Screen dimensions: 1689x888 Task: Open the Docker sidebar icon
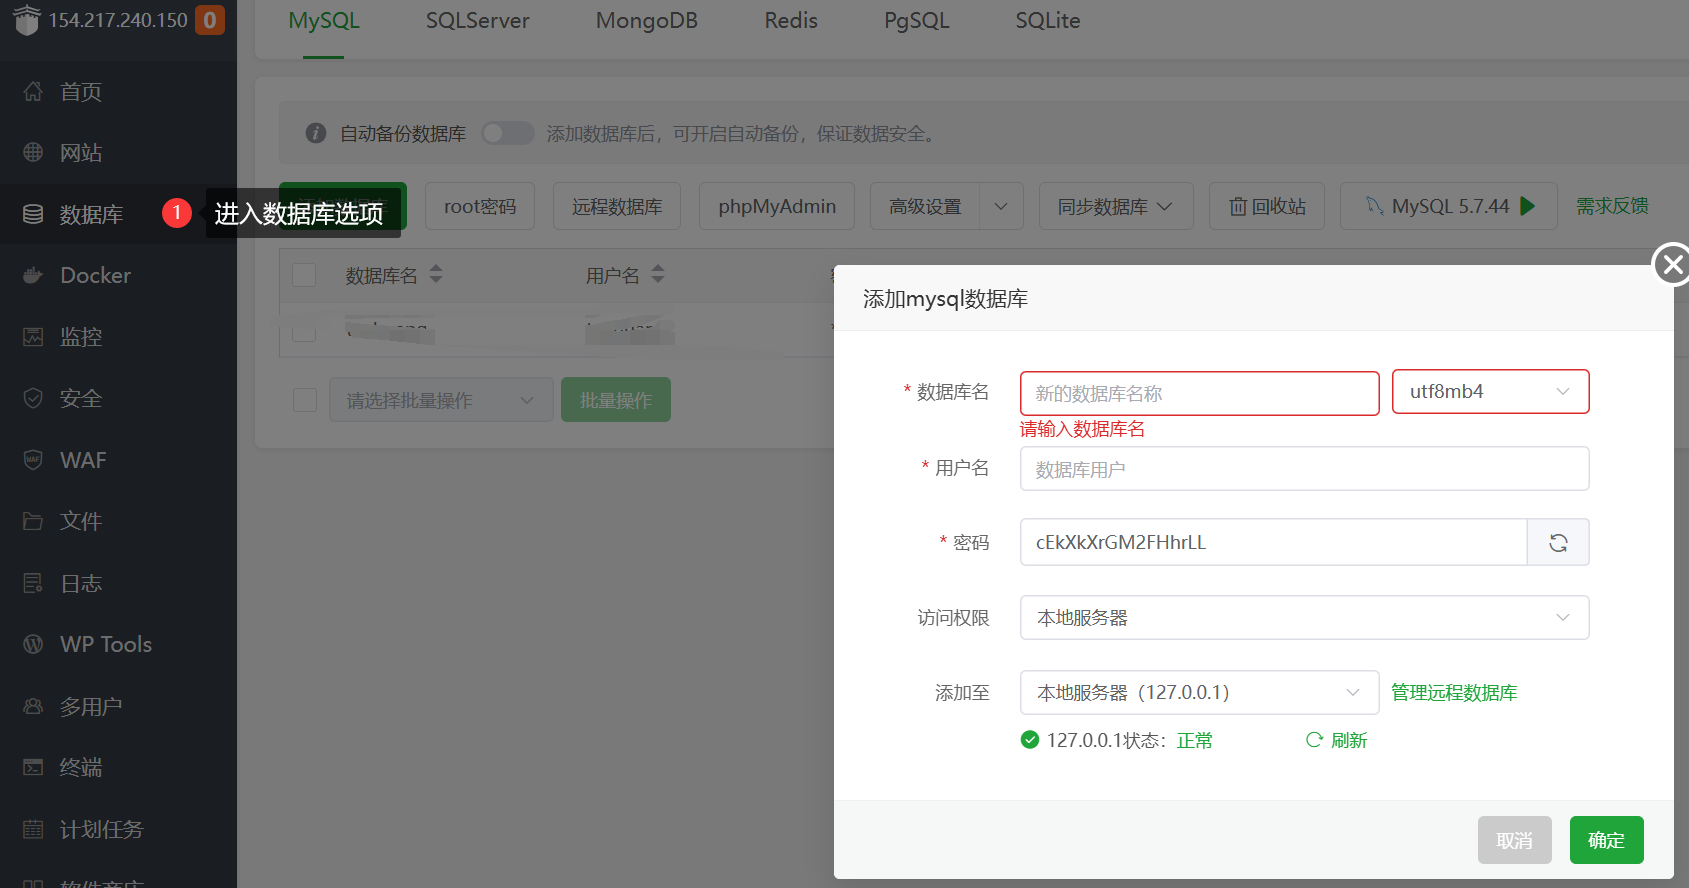pyautogui.click(x=33, y=276)
